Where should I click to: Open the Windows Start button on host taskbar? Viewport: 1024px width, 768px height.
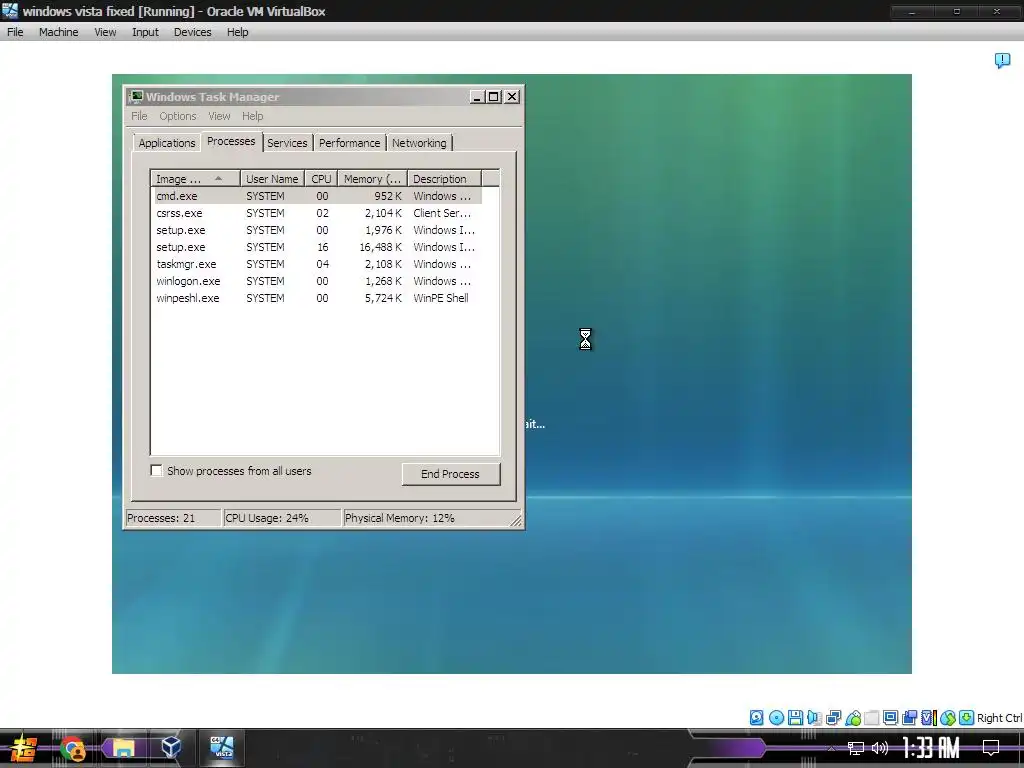click(x=23, y=748)
